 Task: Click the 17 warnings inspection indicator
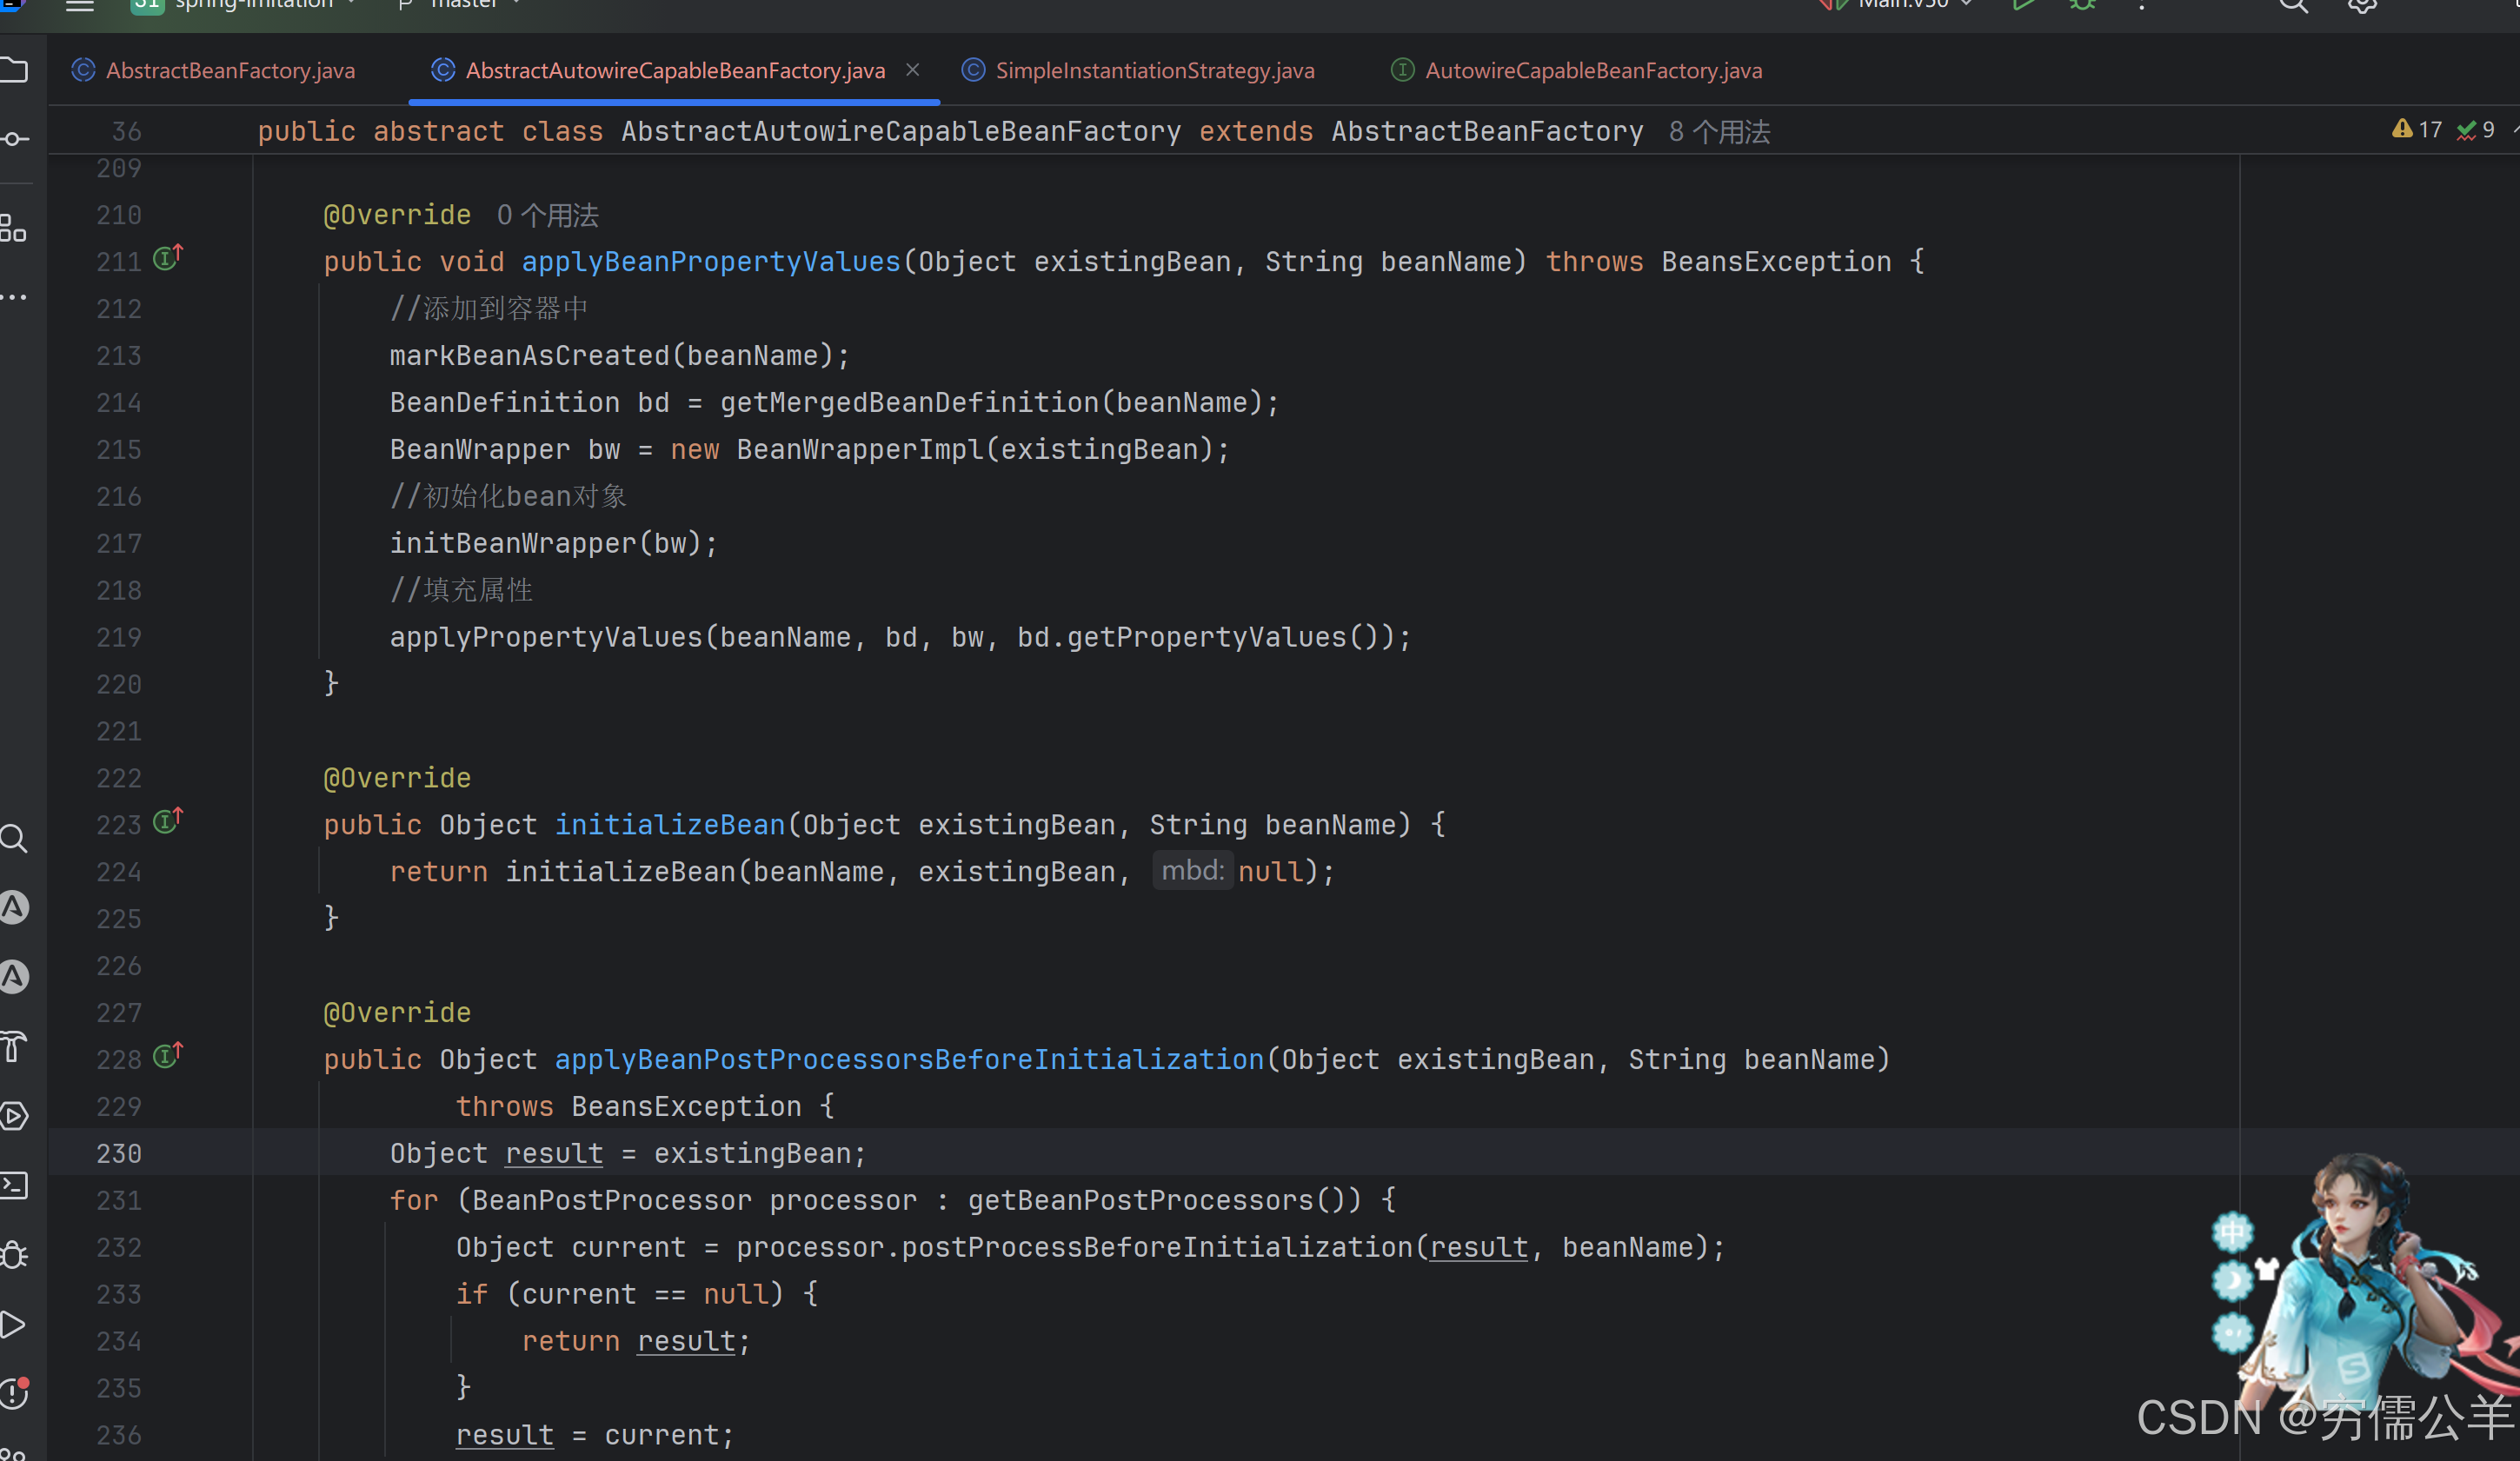pyautogui.click(x=2417, y=130)
